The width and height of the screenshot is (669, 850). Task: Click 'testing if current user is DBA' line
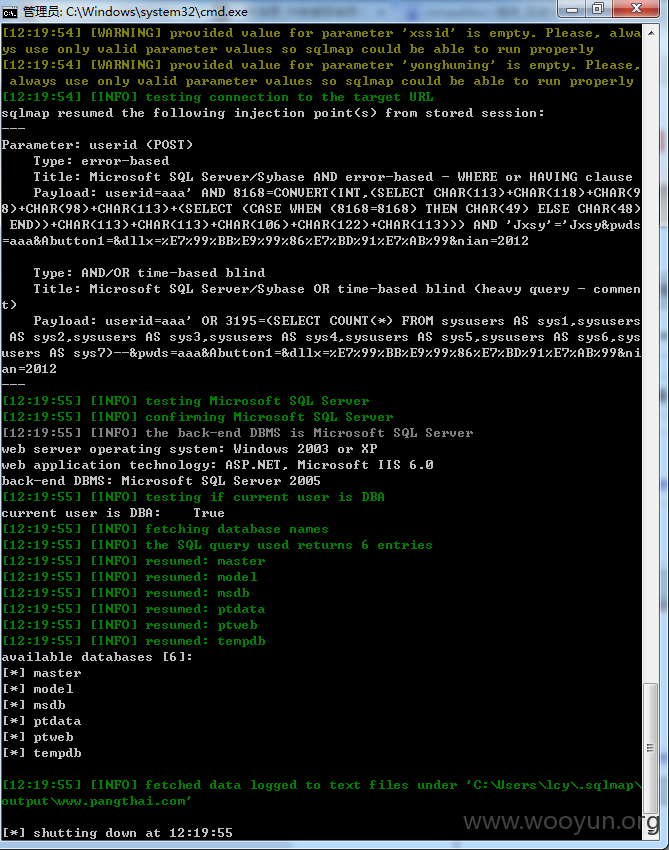194,497
